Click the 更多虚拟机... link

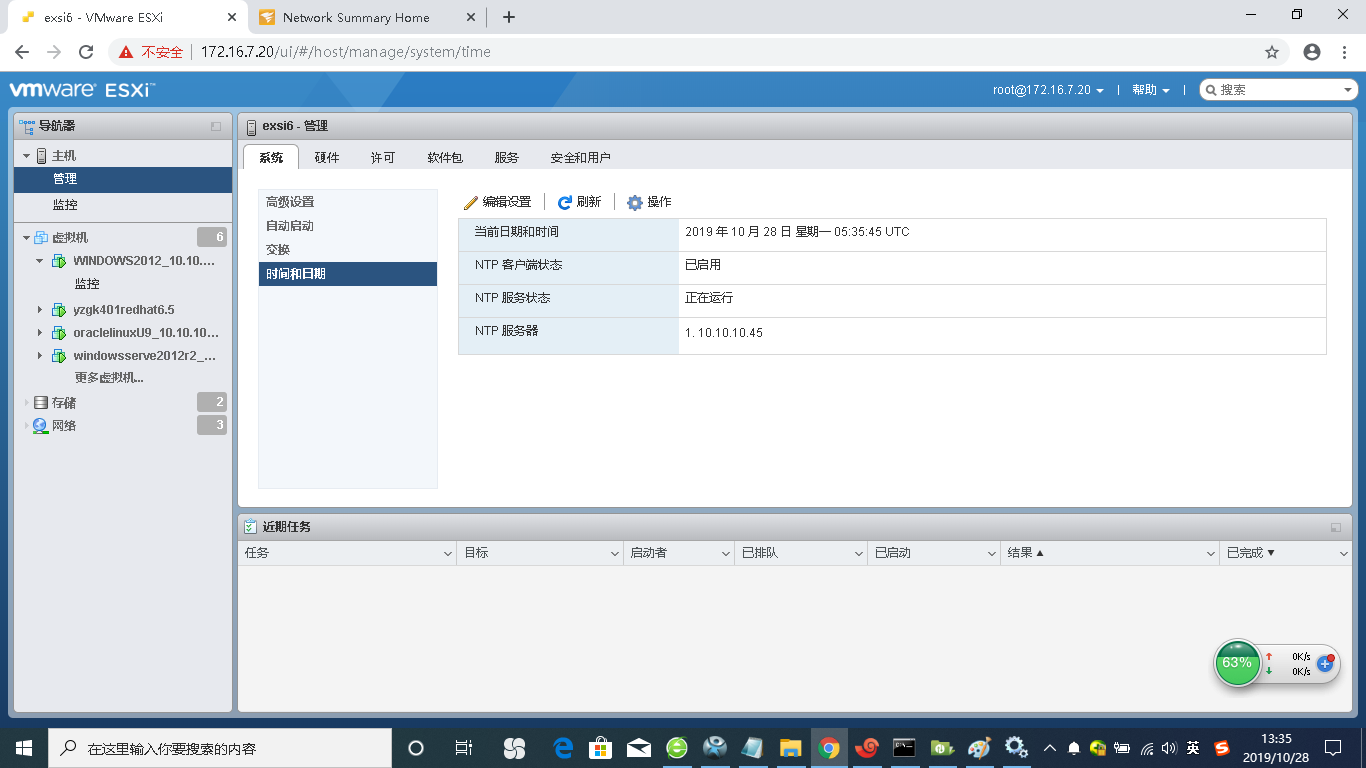coord(109,378)
